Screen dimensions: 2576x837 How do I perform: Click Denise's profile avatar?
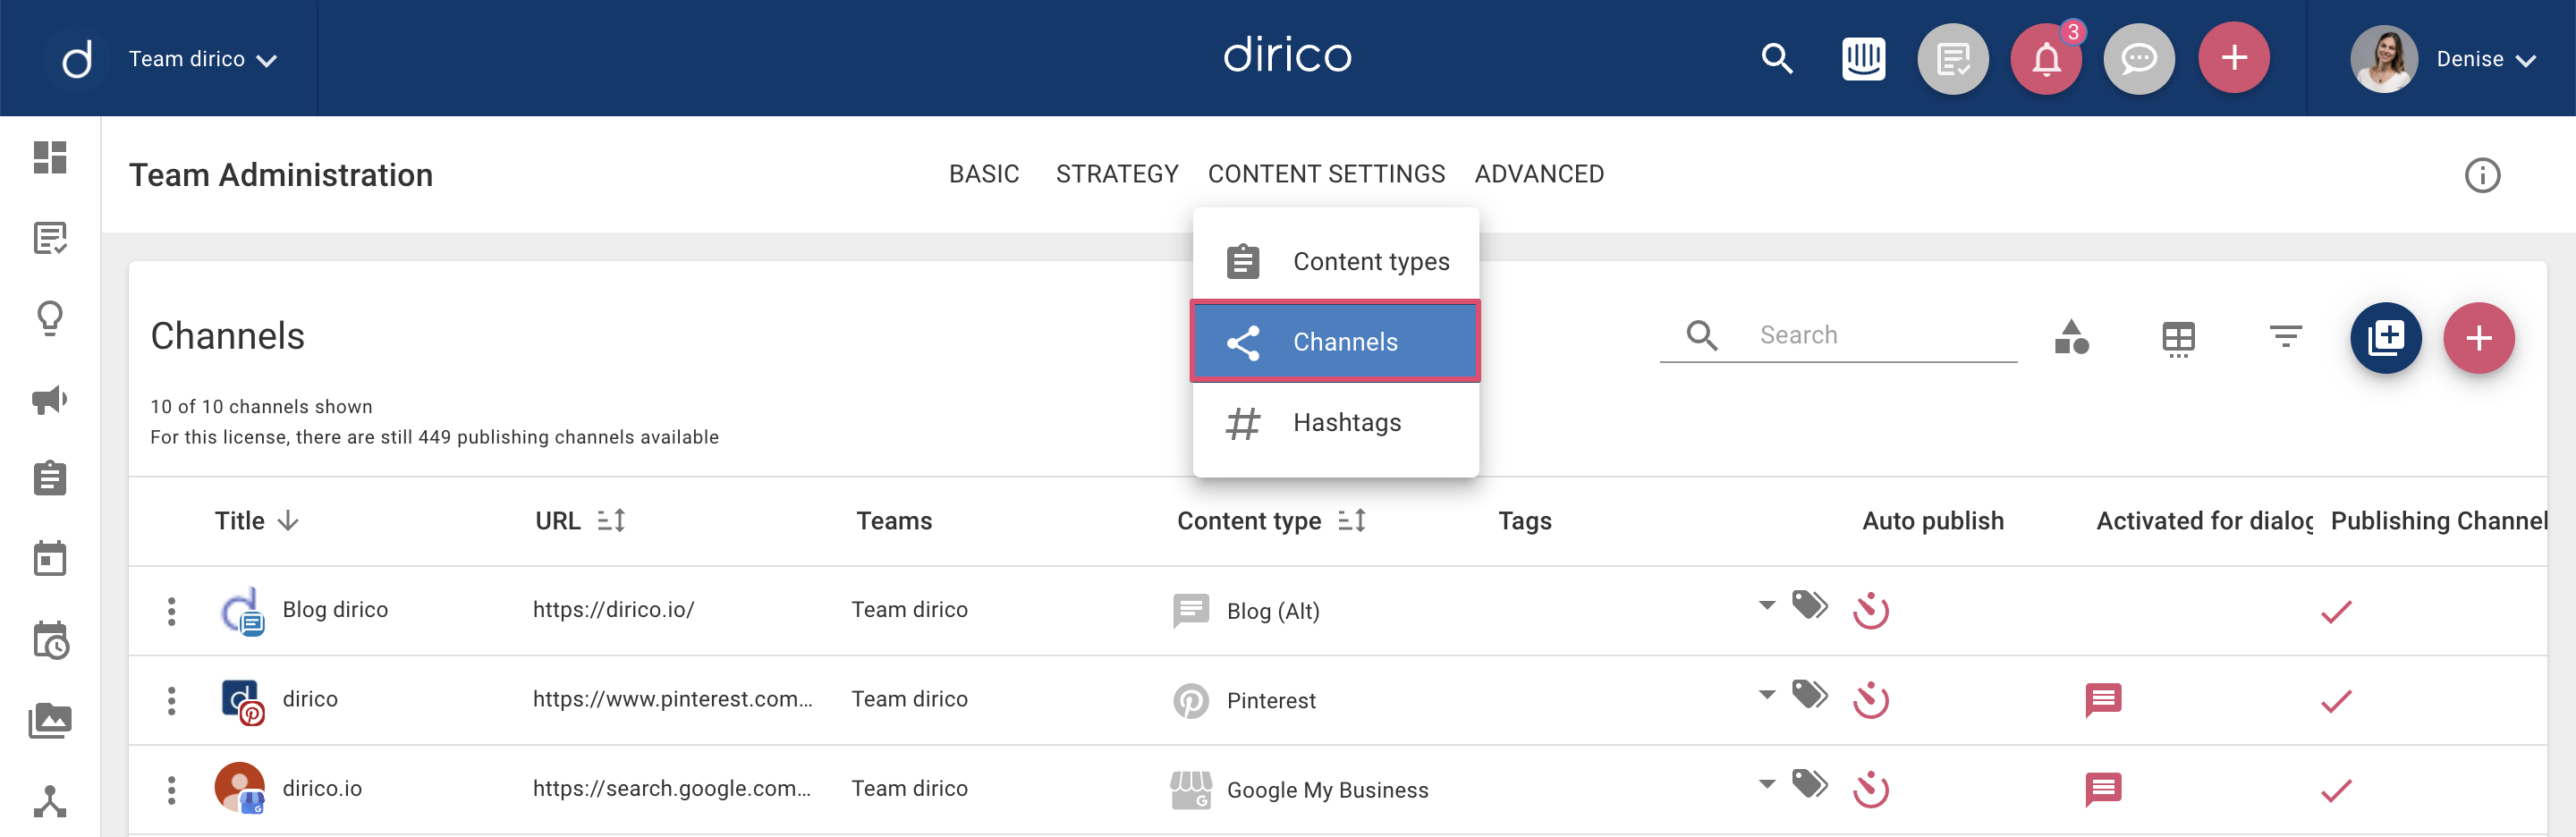[x=2383, y=59]
